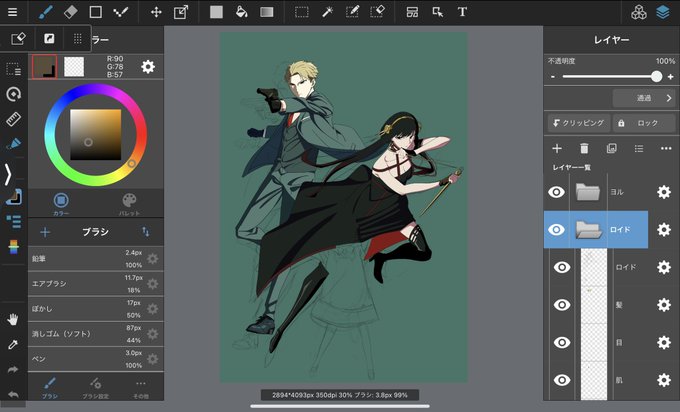Open the canvas rotation tool
The width and height of the screenshot is (680, 412).
pos(13,94)
